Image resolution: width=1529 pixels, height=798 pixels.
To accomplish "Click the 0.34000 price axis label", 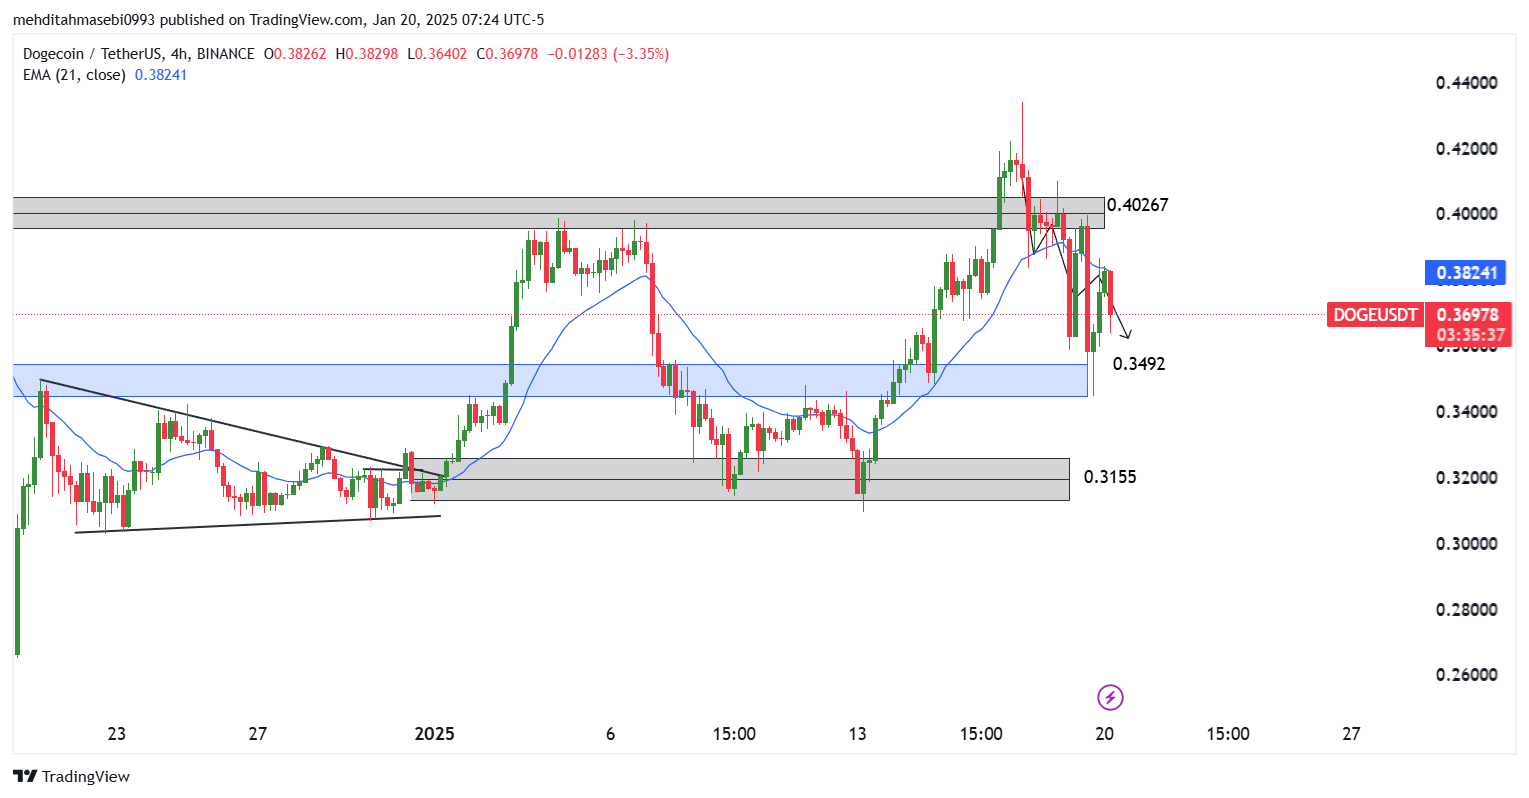I will coord(1467,412).
